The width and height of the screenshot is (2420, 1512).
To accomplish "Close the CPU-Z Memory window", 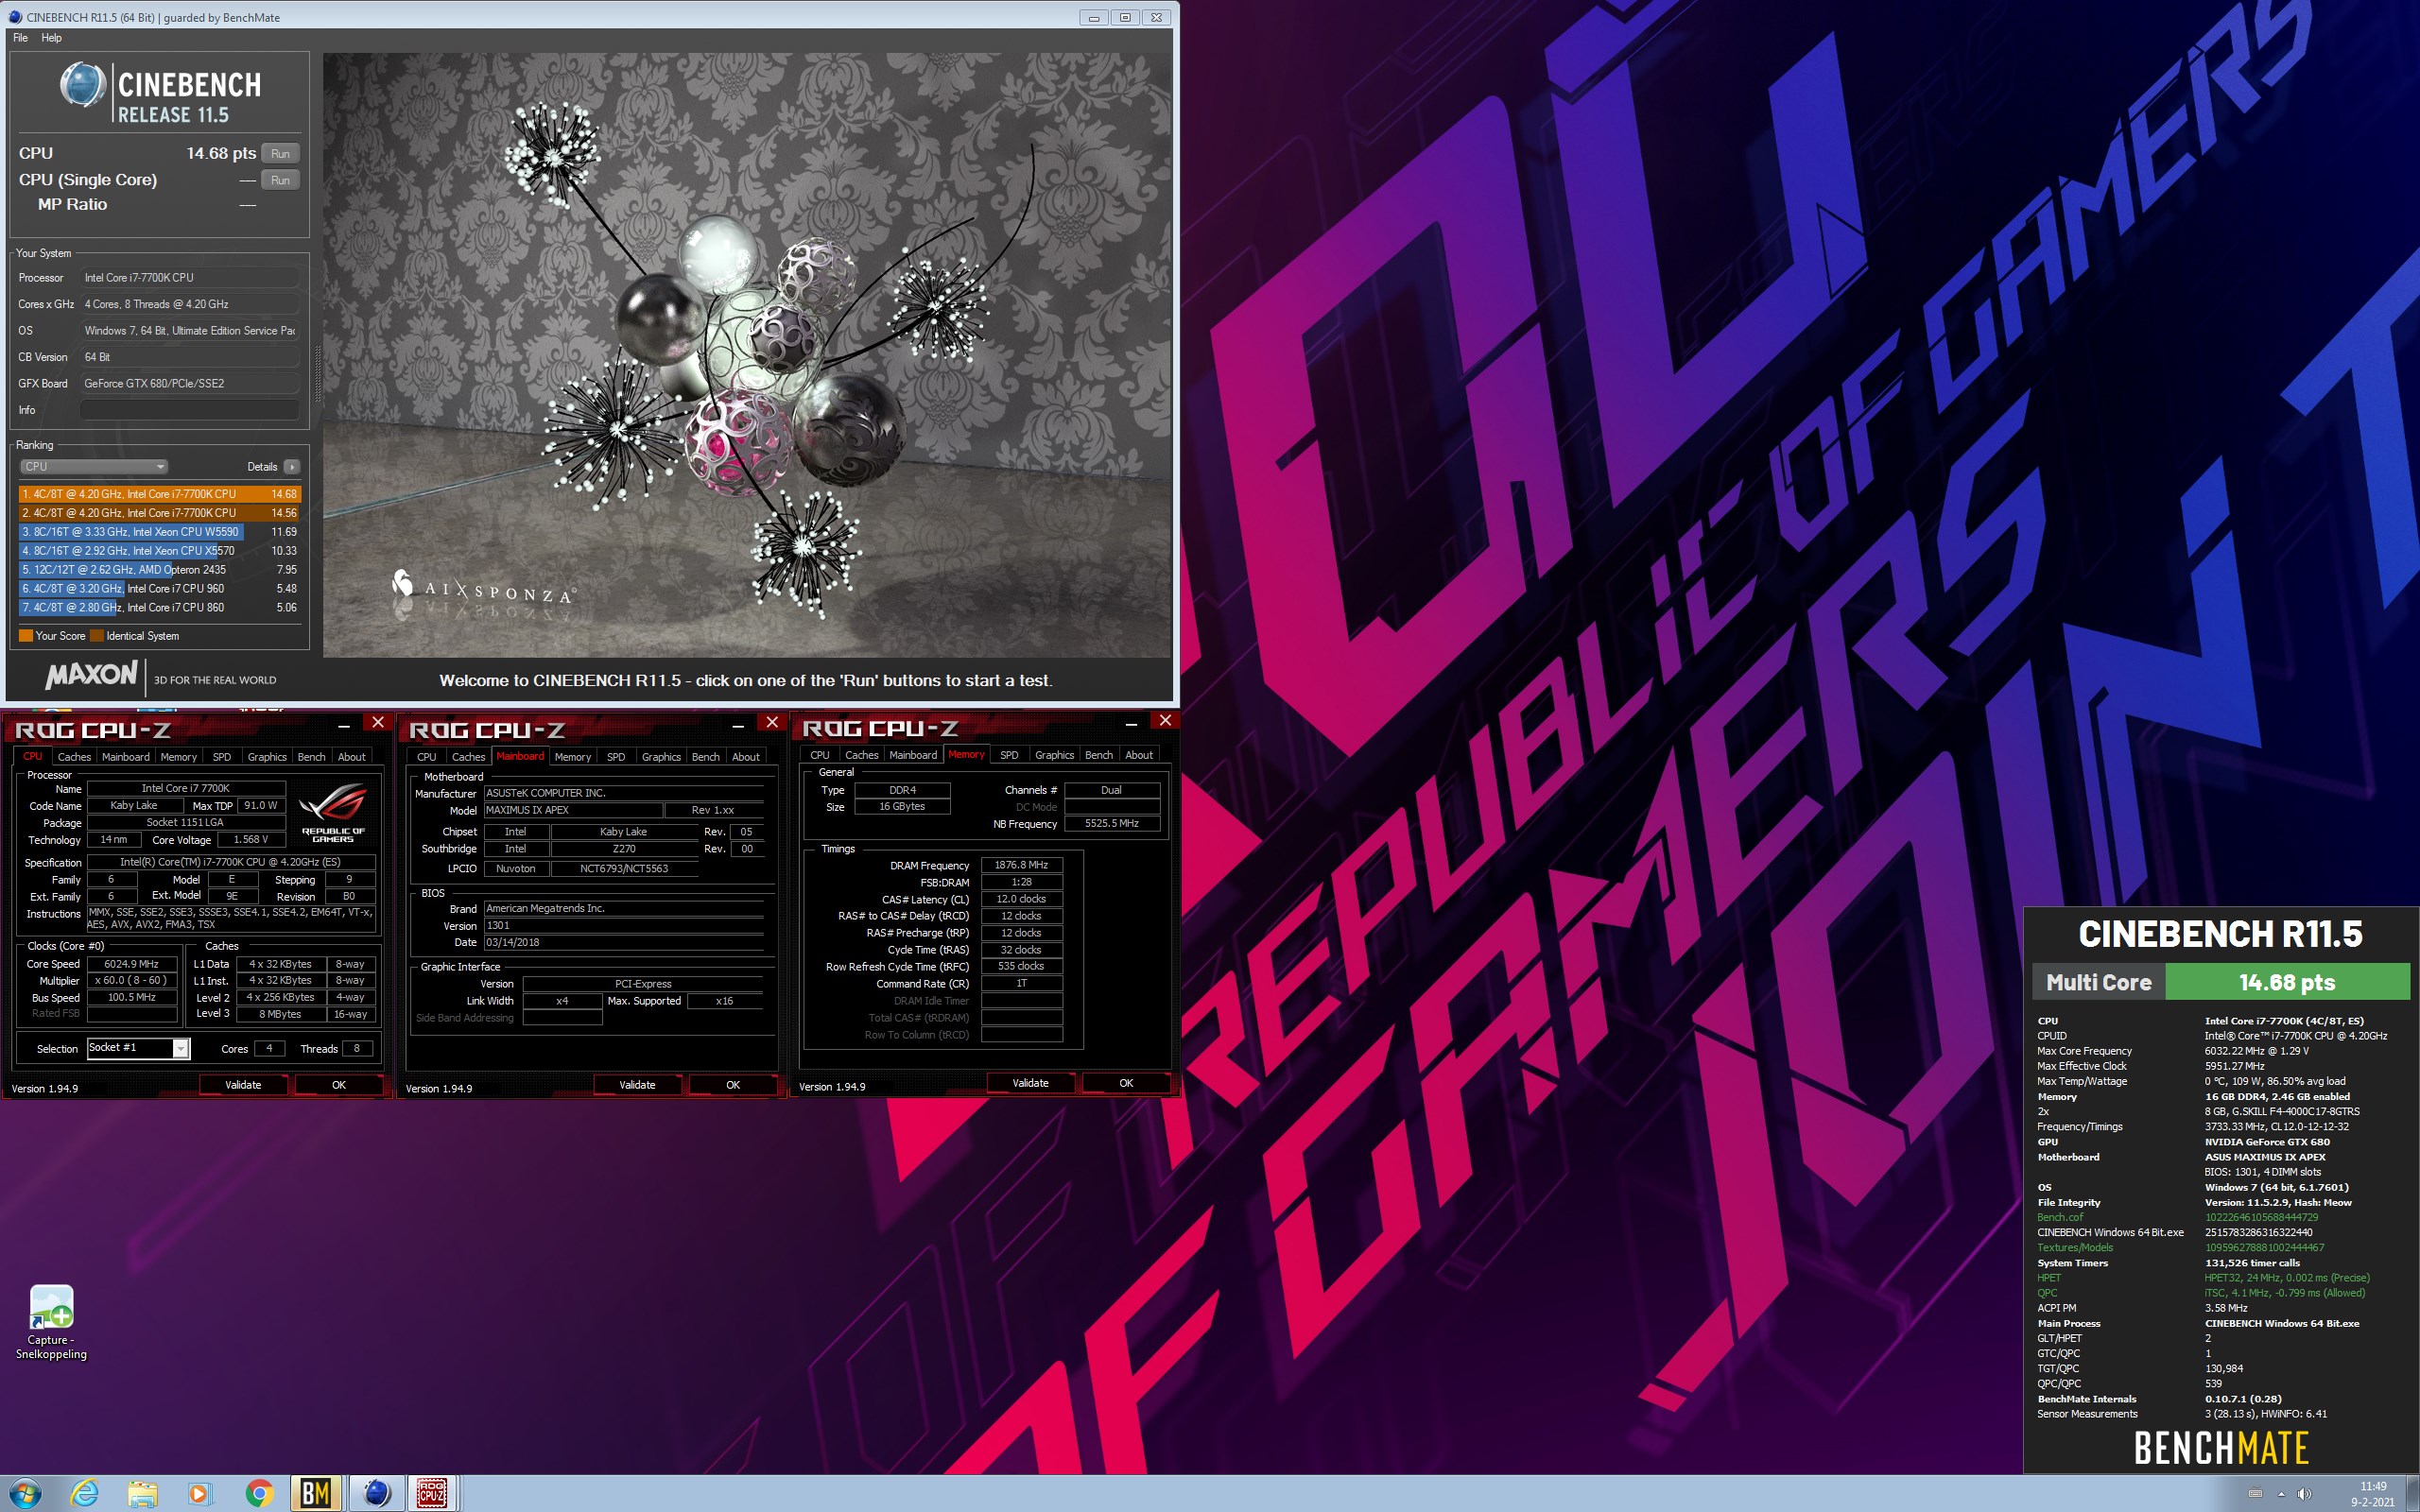I will (1165, 721).
